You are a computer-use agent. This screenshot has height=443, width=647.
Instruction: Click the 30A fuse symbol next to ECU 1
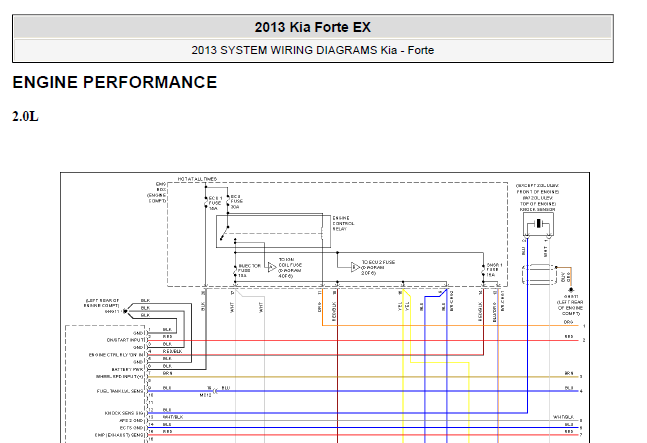[x=227, y=202]
